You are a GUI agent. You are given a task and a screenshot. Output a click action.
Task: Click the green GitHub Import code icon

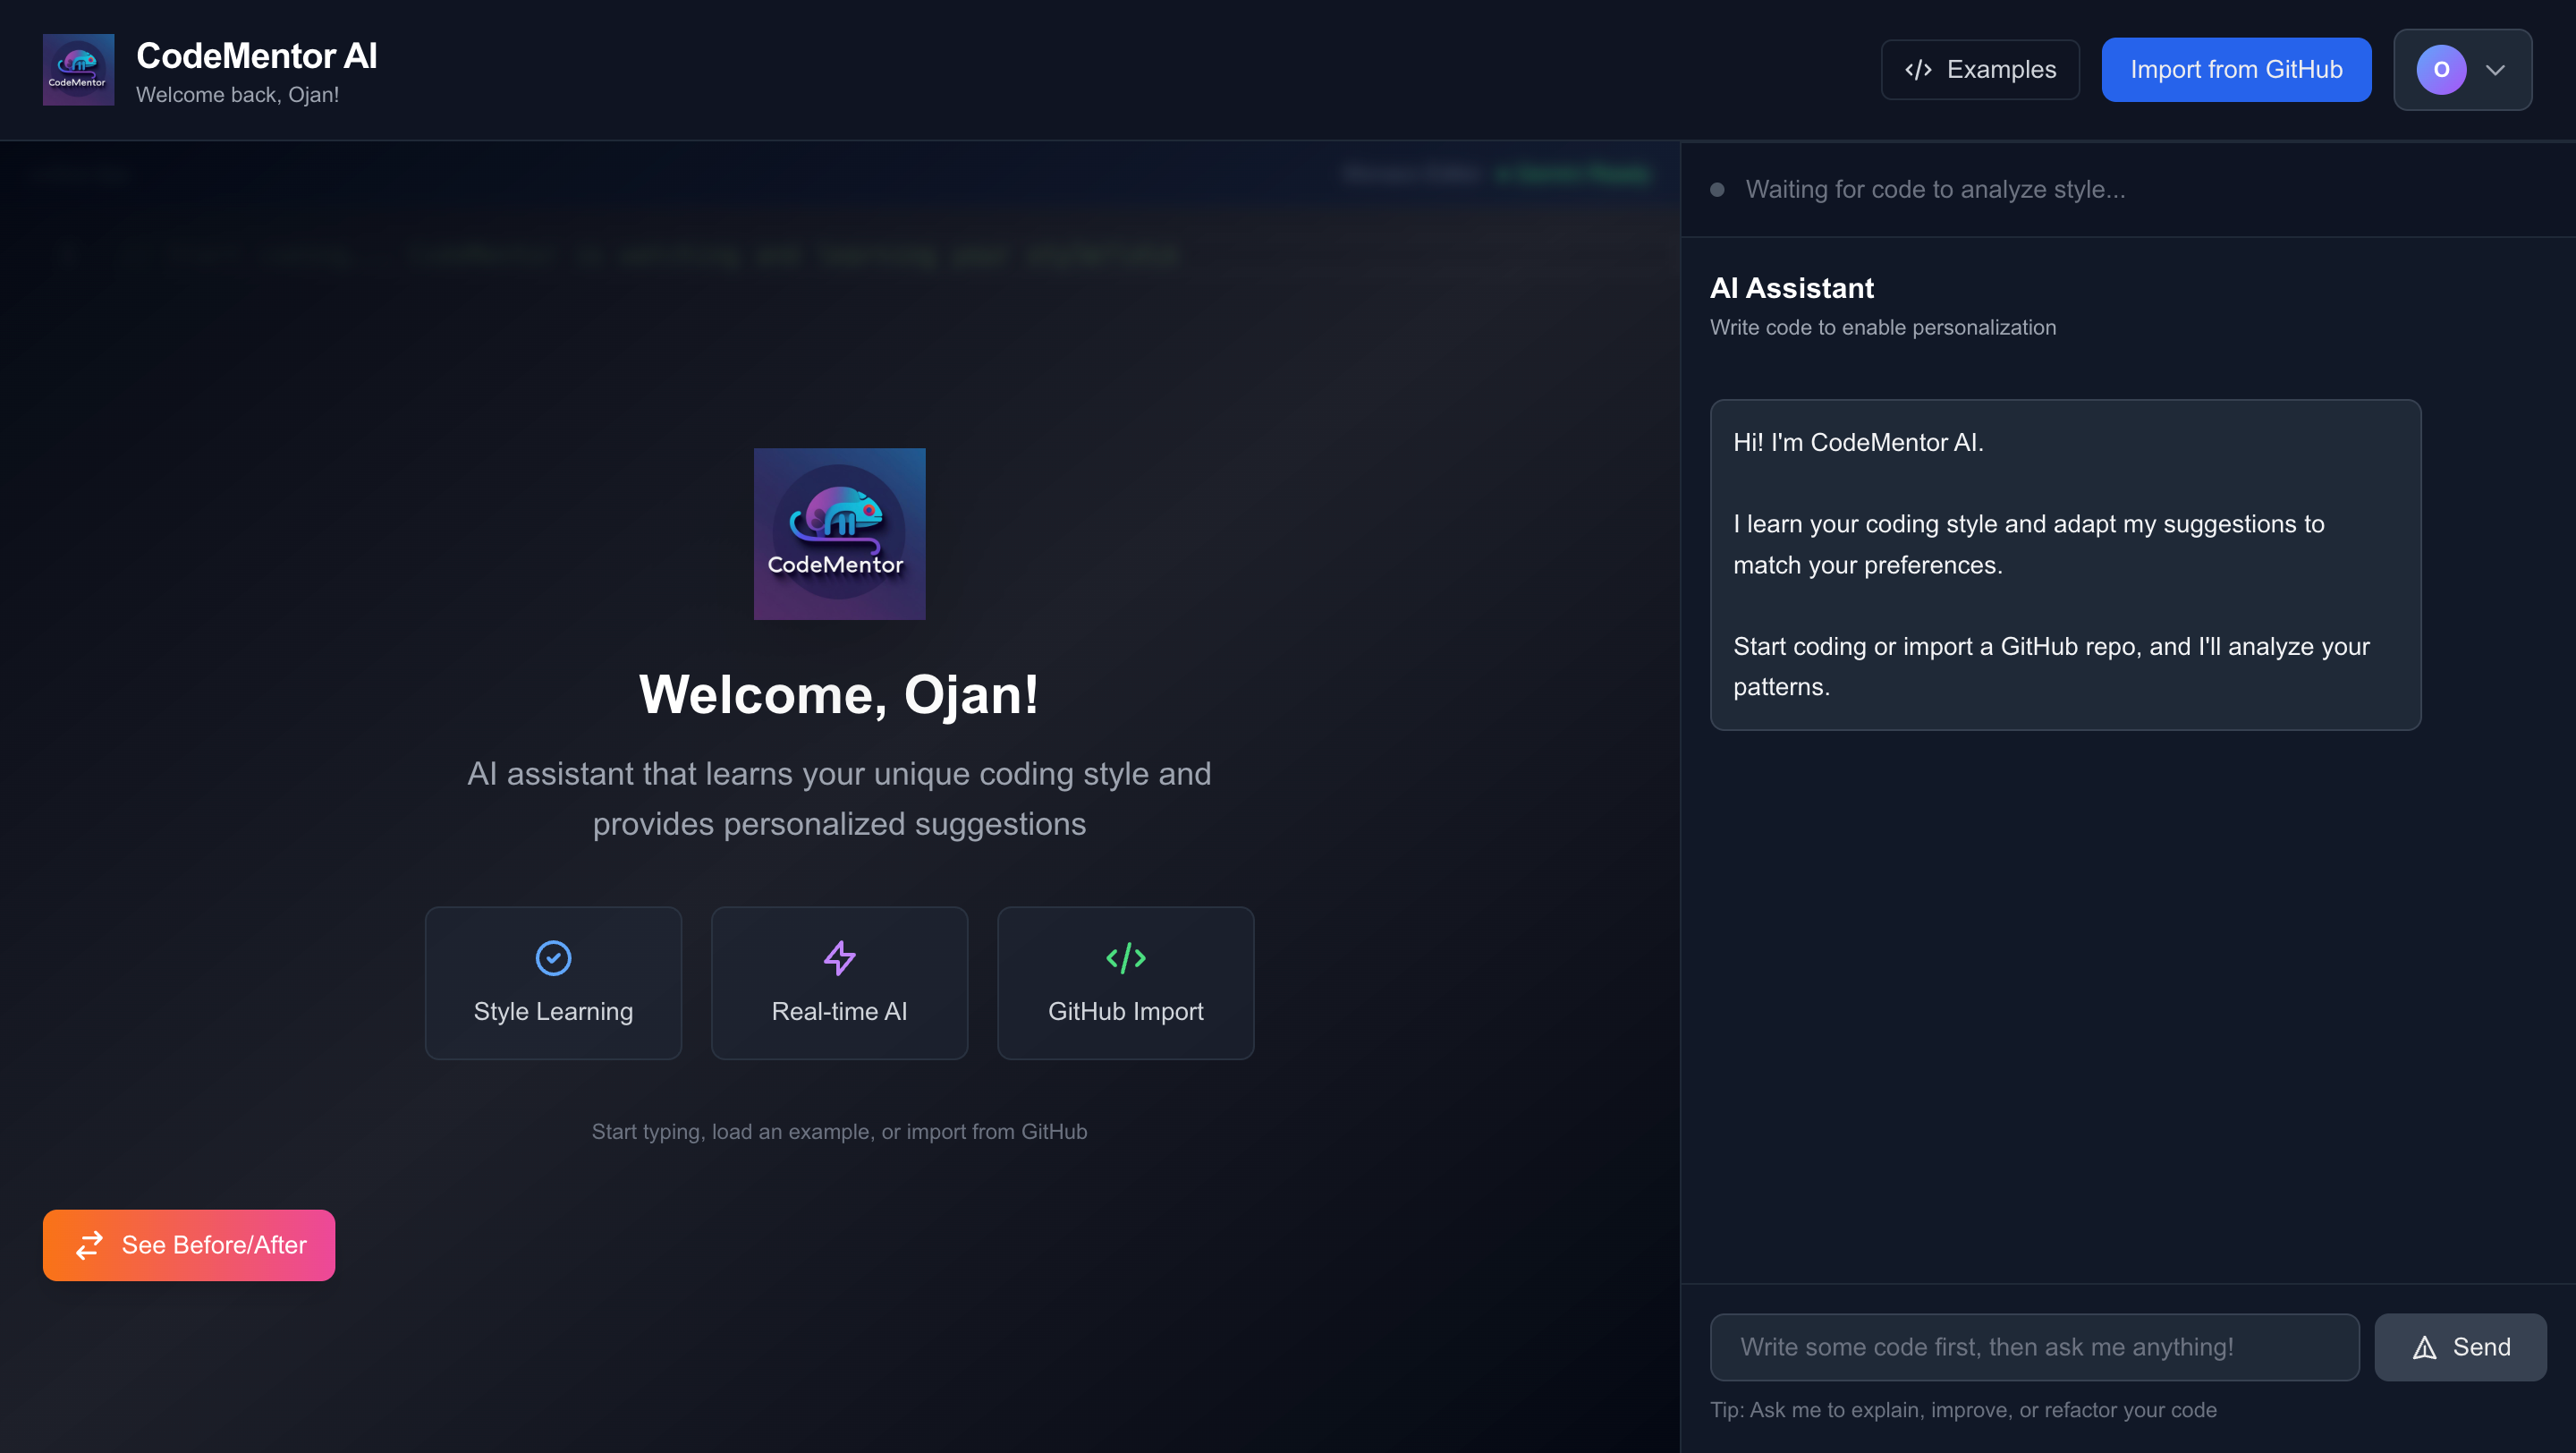pos(1125,957)
